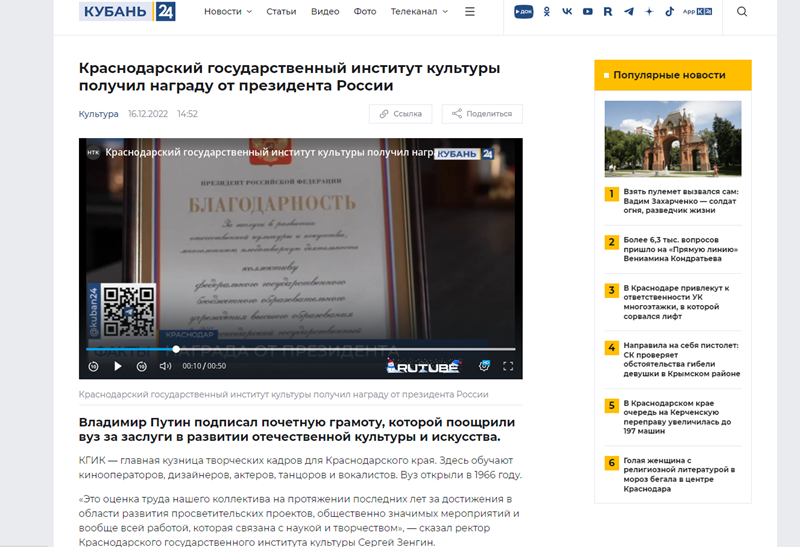Open the Zen star icon
Screen dimensions: 800x547
(649, 11)
